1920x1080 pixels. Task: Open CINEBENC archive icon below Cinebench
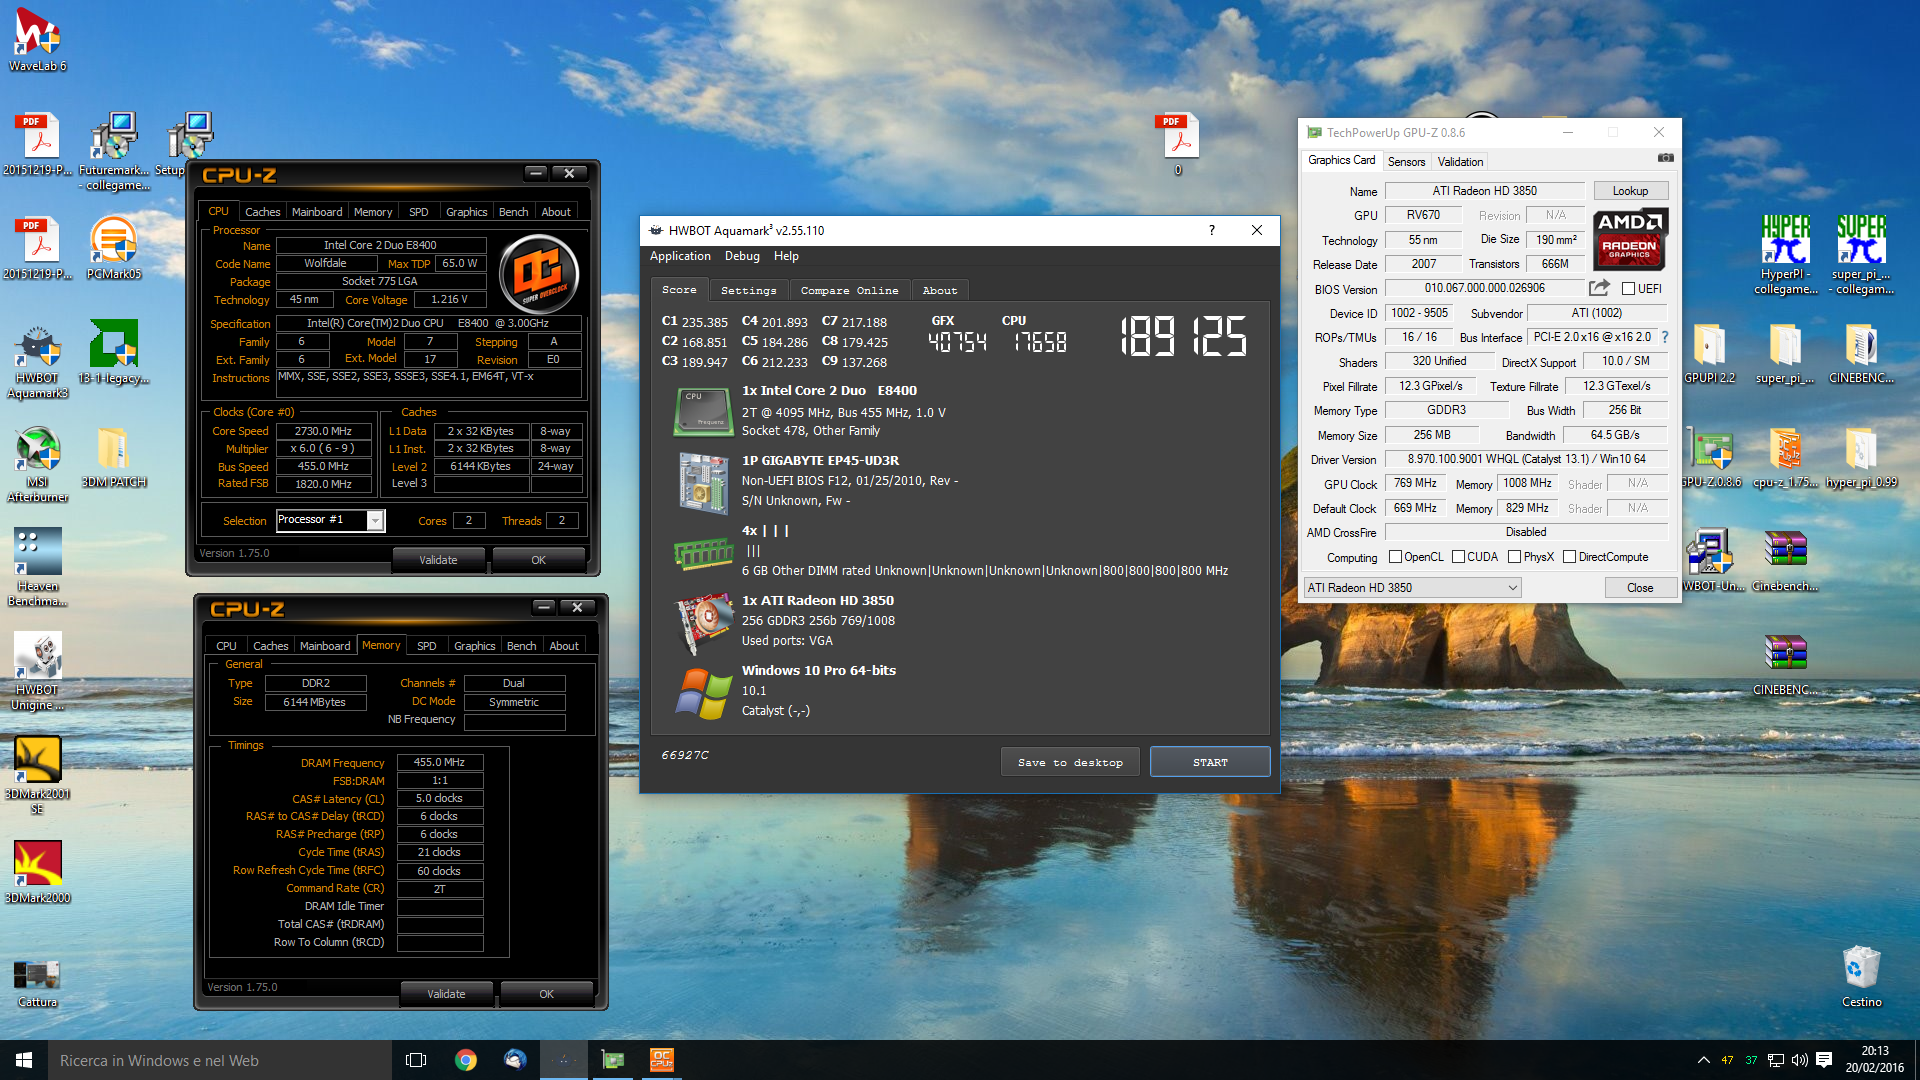1785,664
